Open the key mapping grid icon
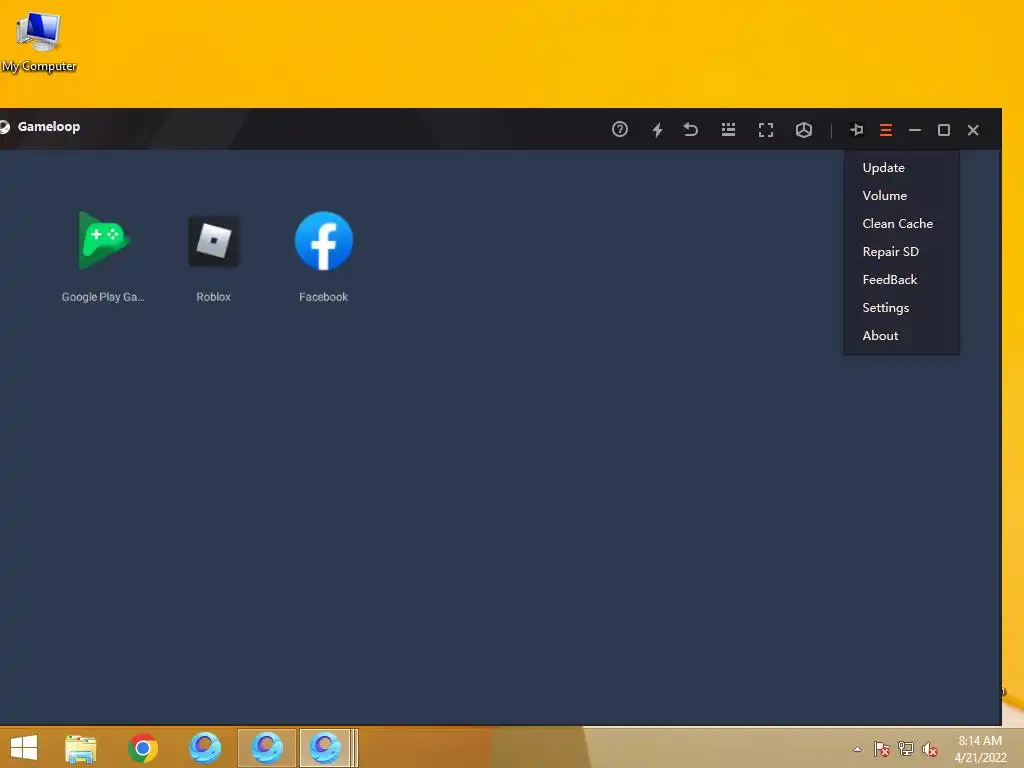Image resolution: width=1024 pixels, height=768 pixels. coord(728,129)
